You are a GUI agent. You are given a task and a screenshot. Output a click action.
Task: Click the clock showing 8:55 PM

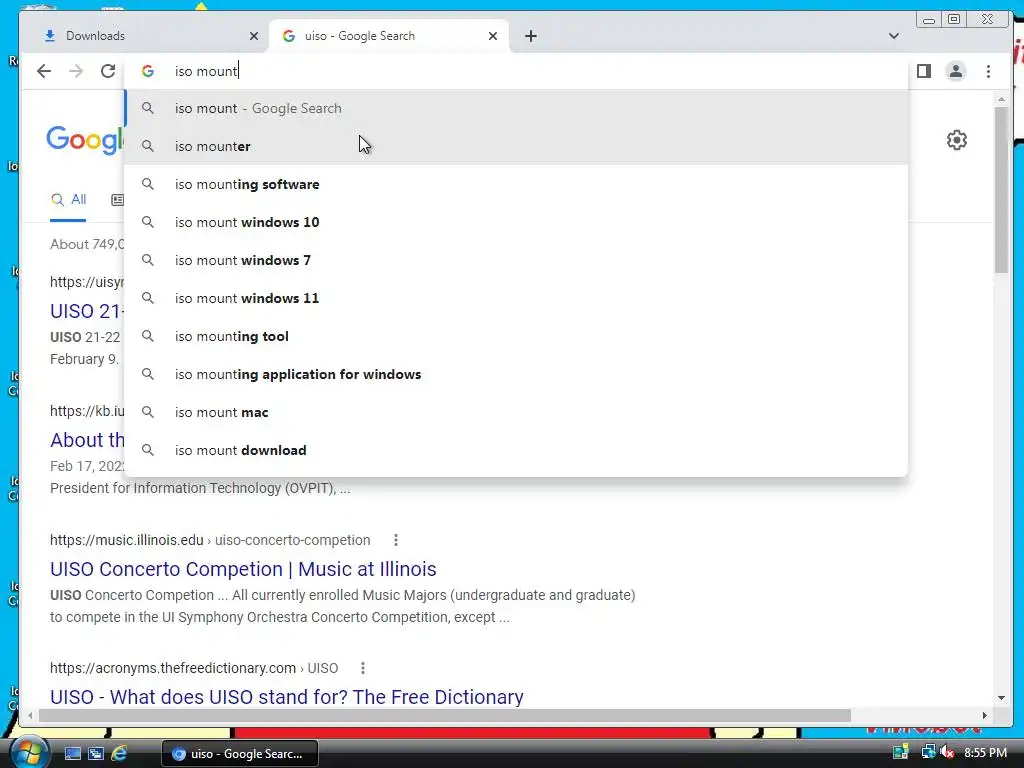(x=985, y=752)
